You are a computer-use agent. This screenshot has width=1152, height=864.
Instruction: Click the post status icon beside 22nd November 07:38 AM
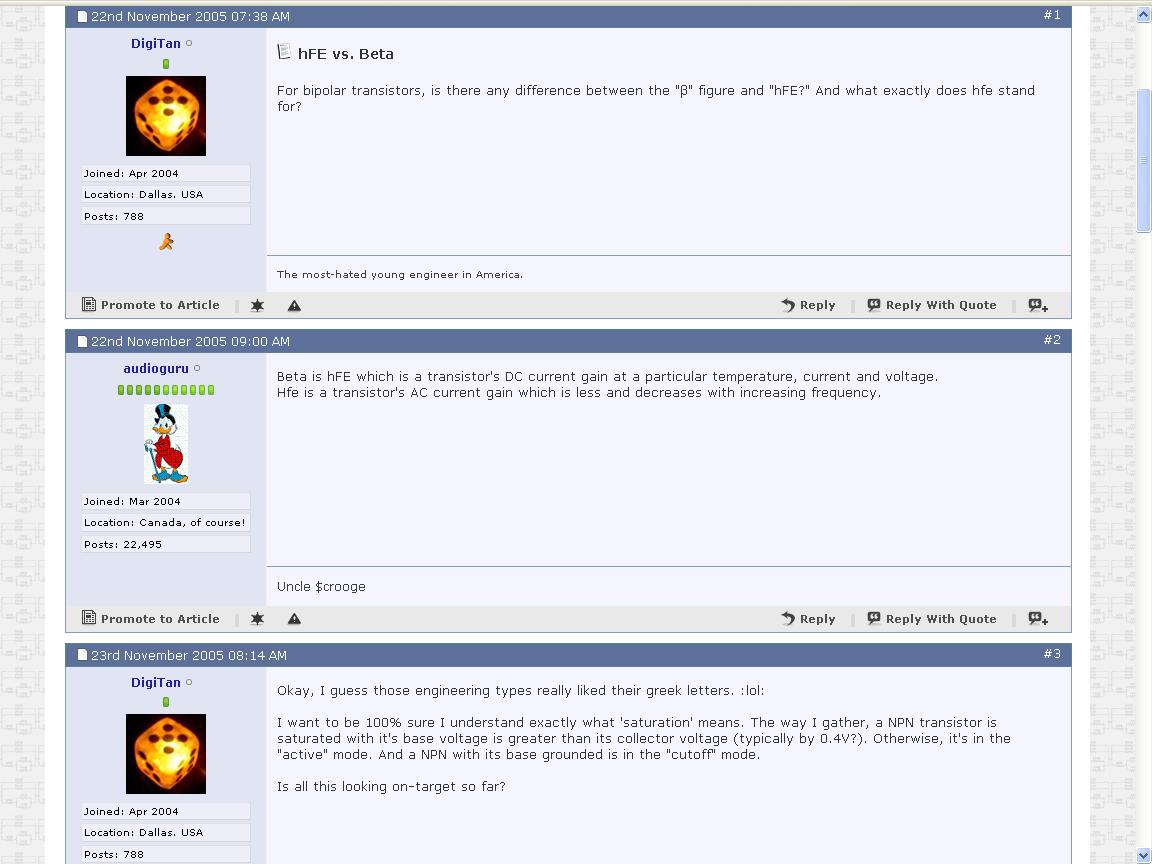click(82, 16)
